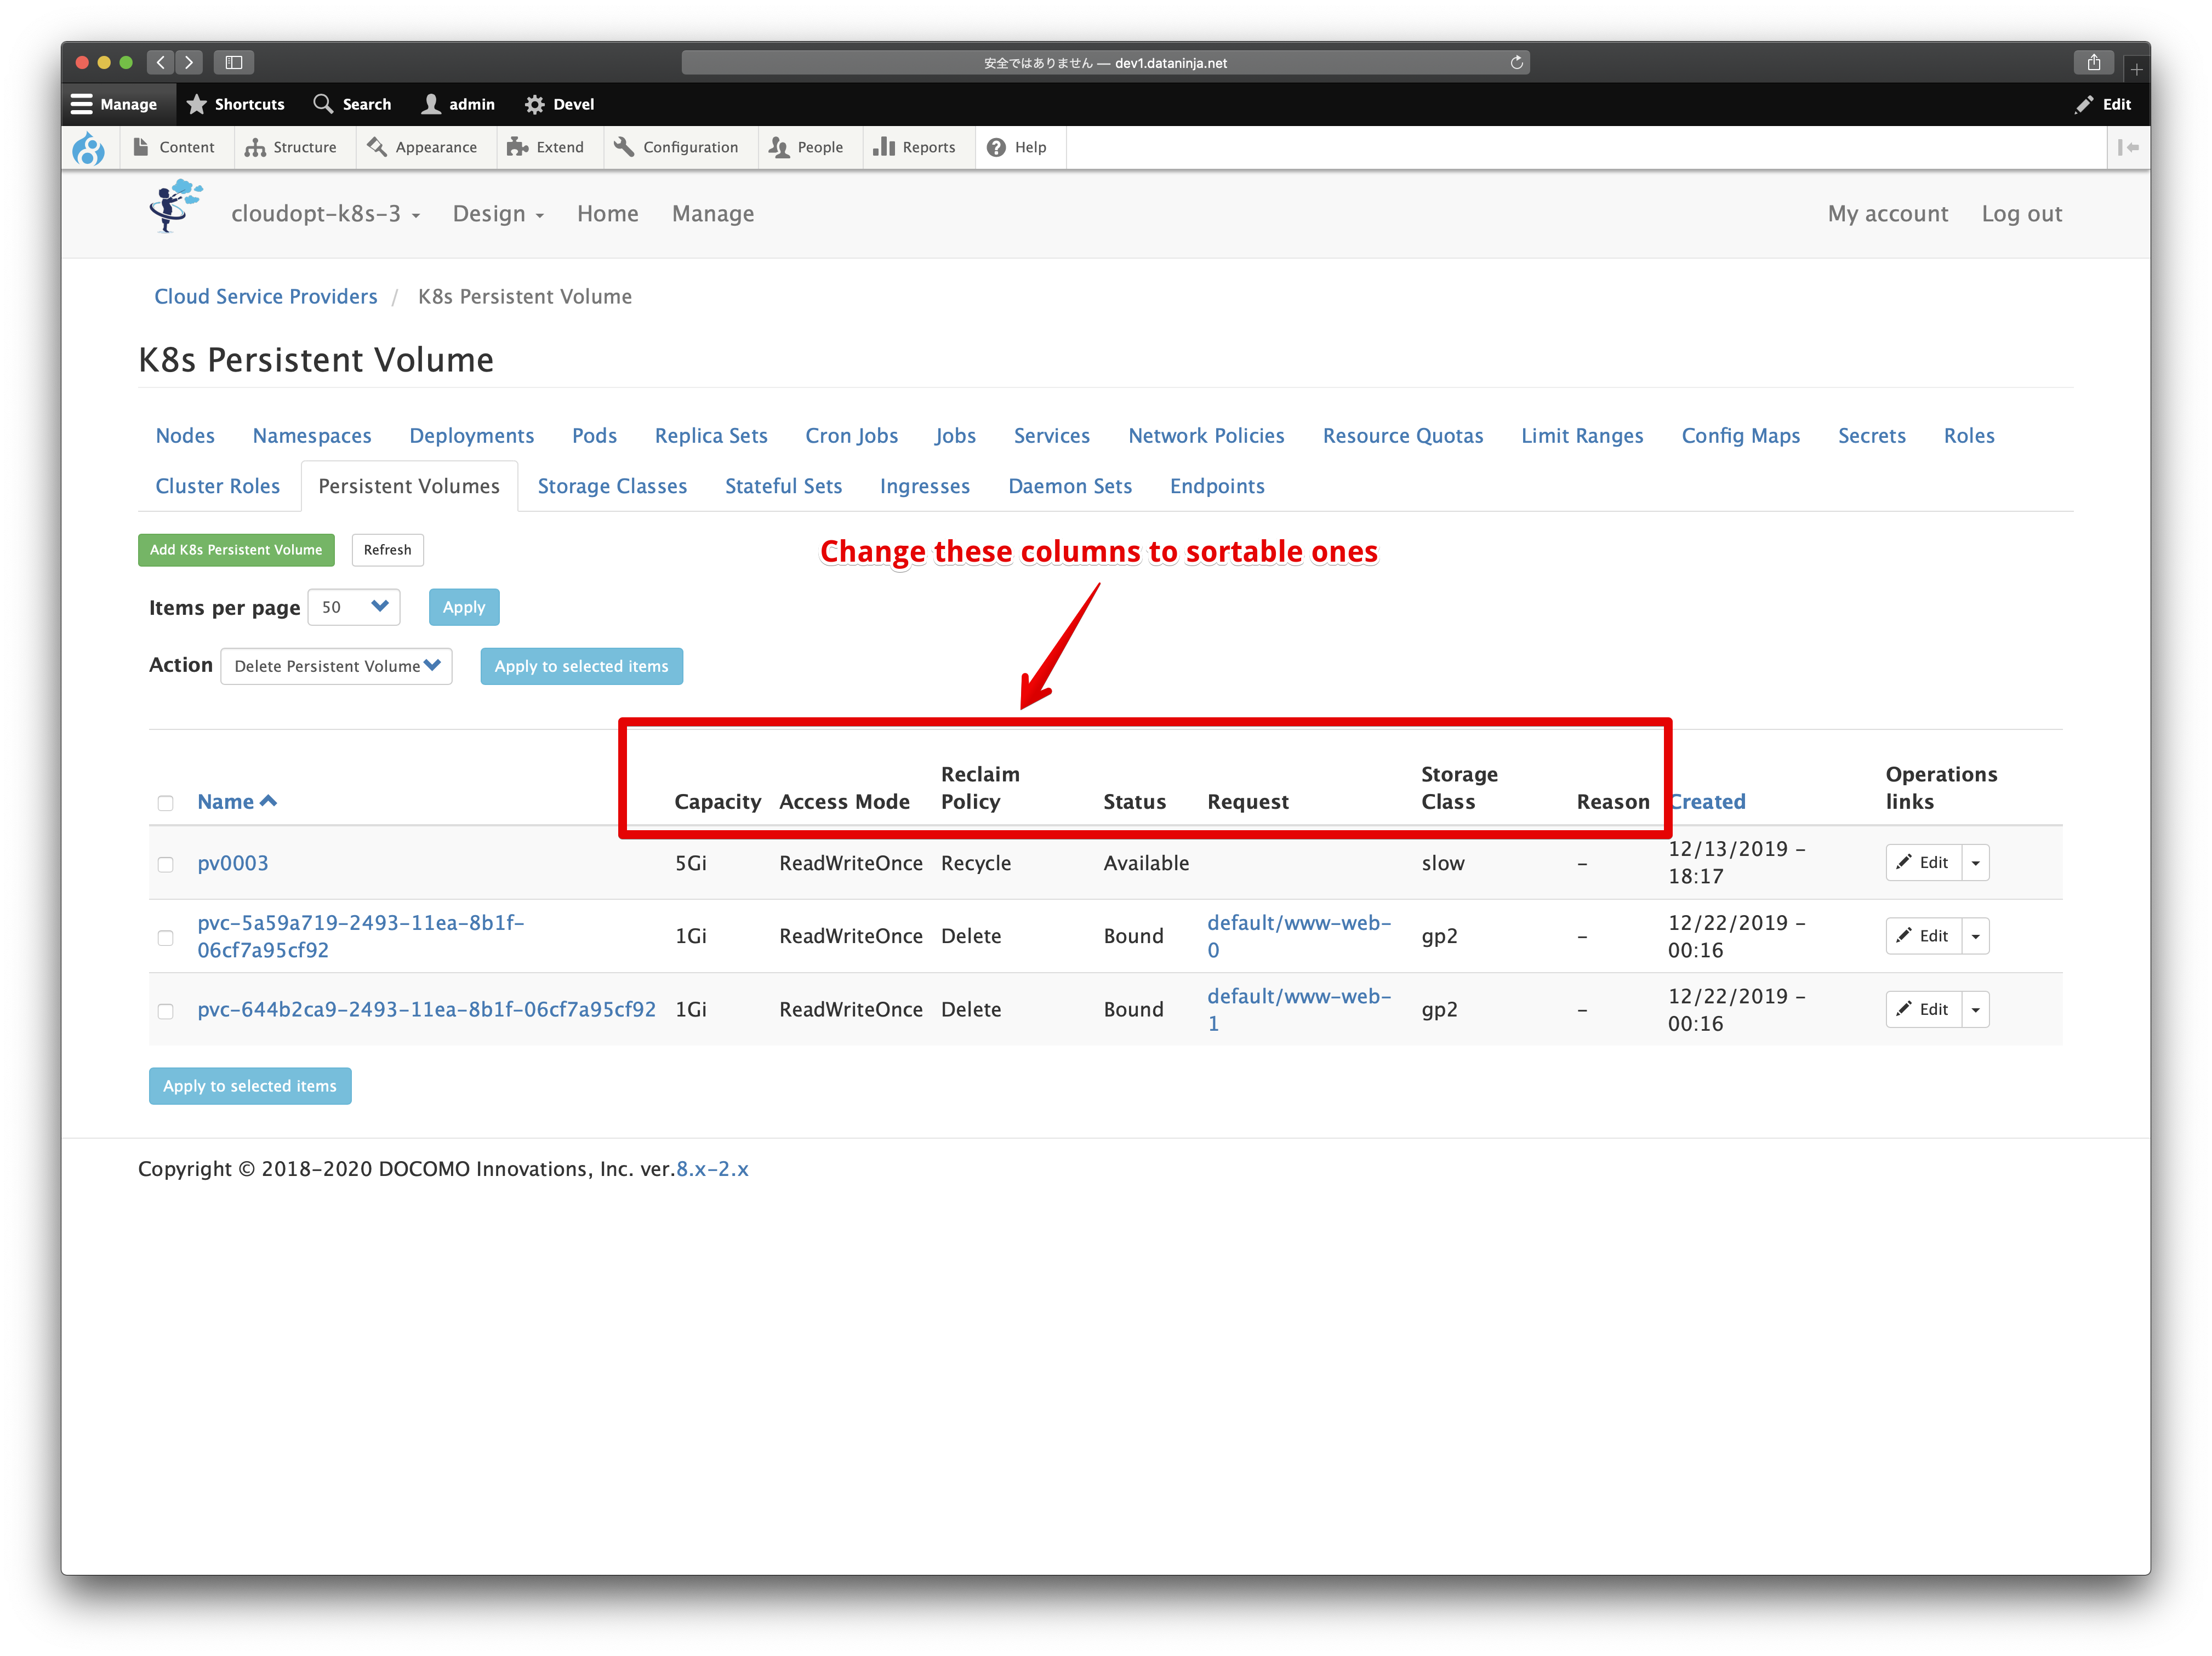
Task: Expand the Edit operations dropdown on pv0003 row
Action: (x=1976, y=862)
